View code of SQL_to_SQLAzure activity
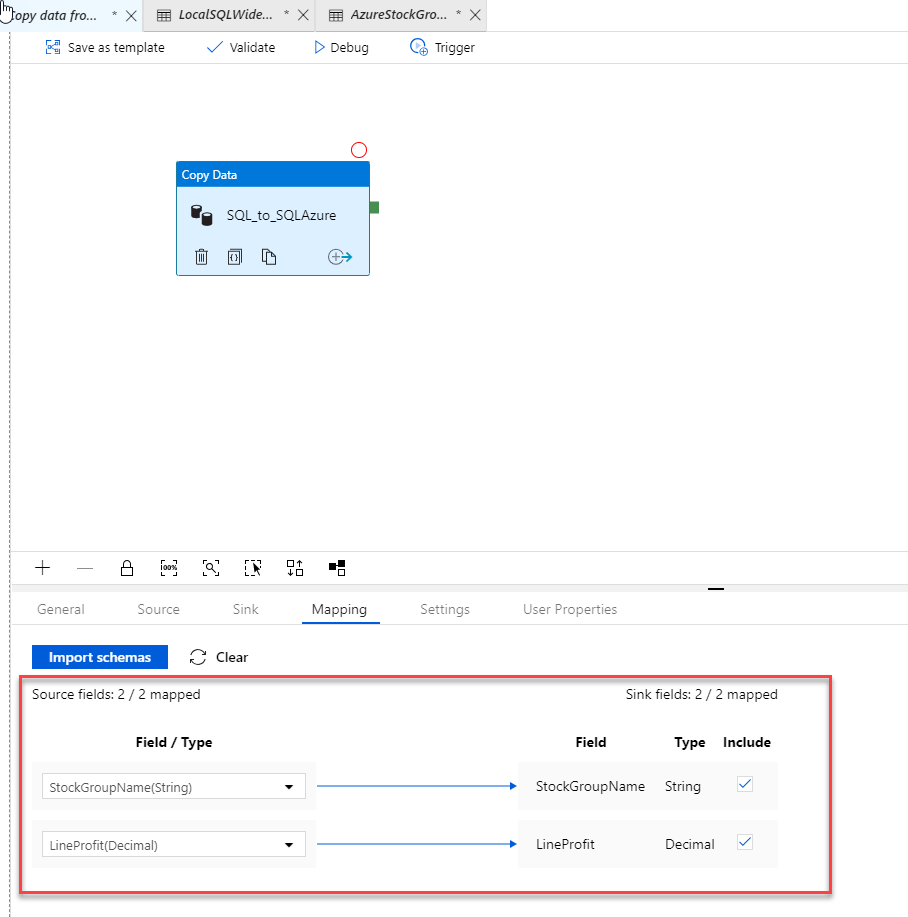 coord(234,257)
